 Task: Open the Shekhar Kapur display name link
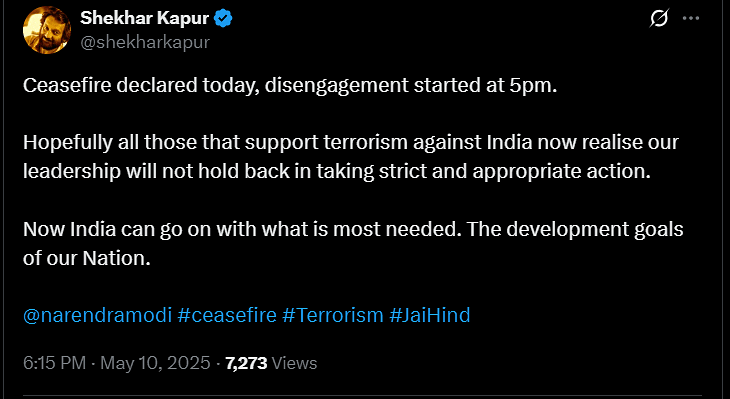(x=145, y=18)
